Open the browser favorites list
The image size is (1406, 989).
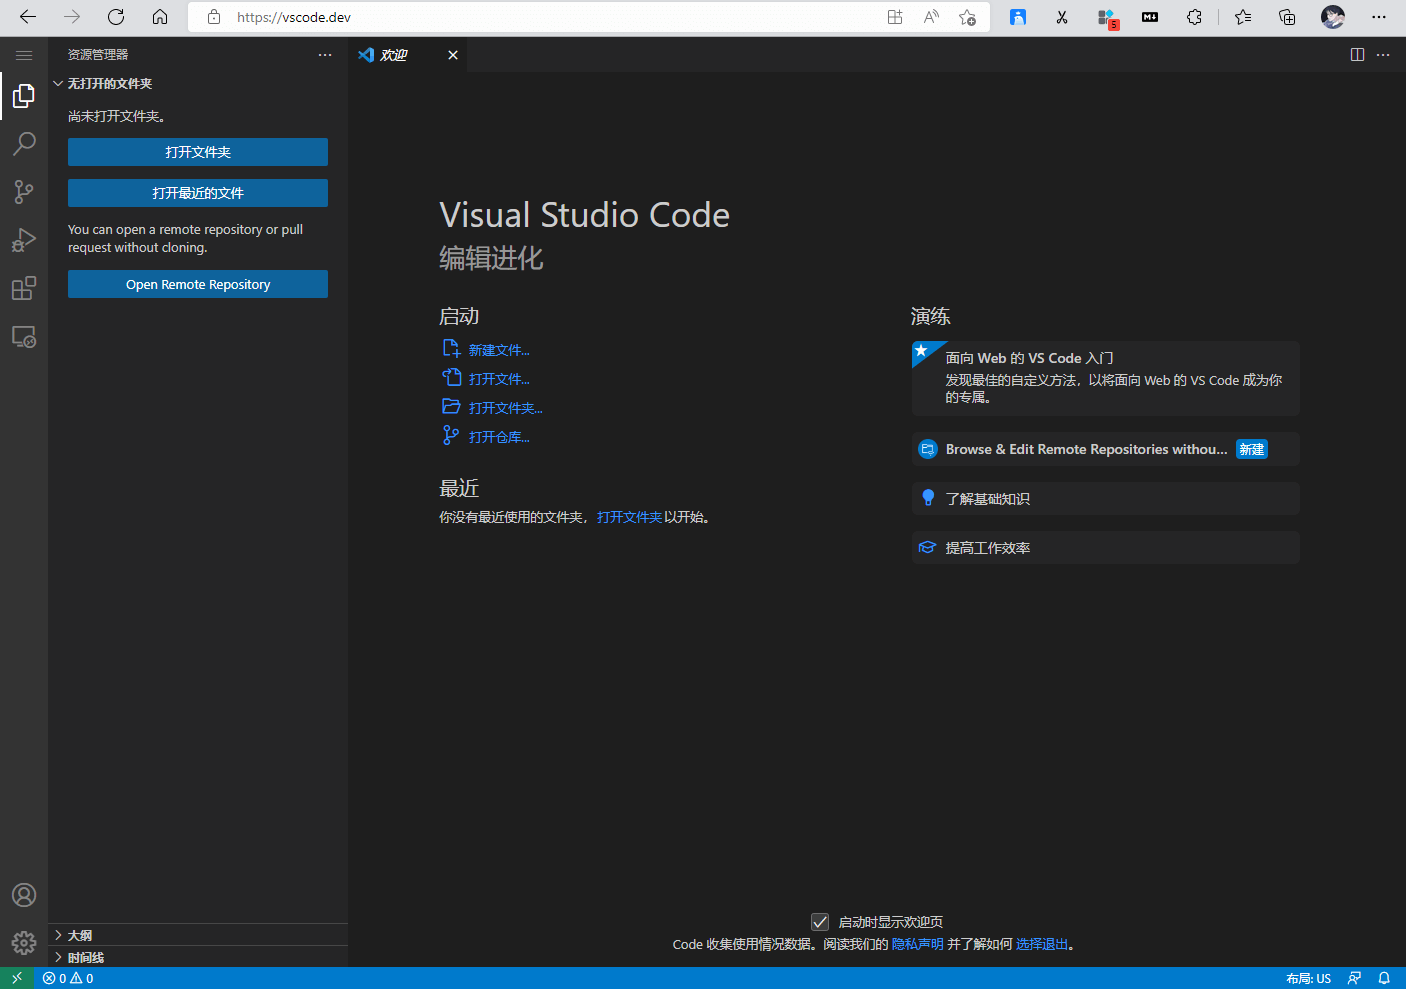(1243, 17)
